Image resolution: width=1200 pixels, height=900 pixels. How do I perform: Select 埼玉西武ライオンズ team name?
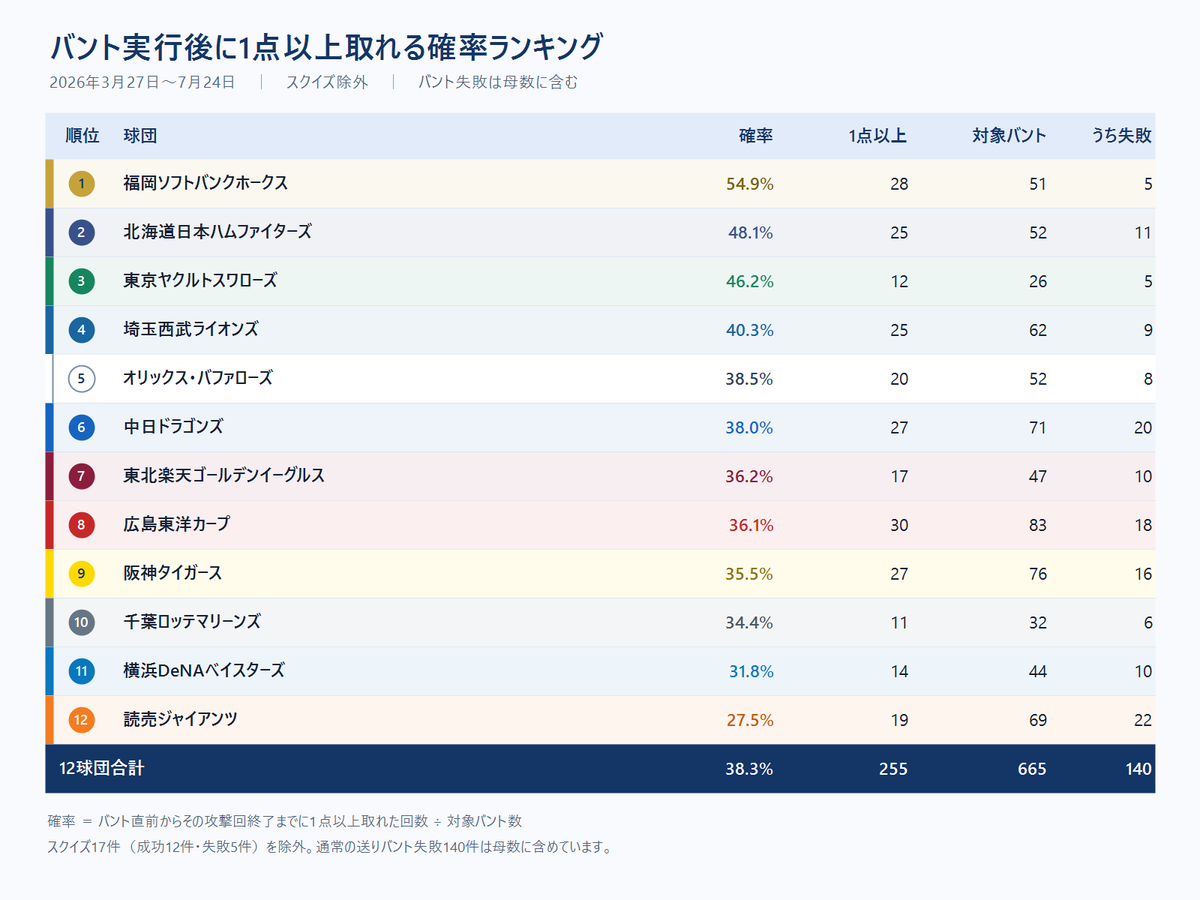point(191,329)
